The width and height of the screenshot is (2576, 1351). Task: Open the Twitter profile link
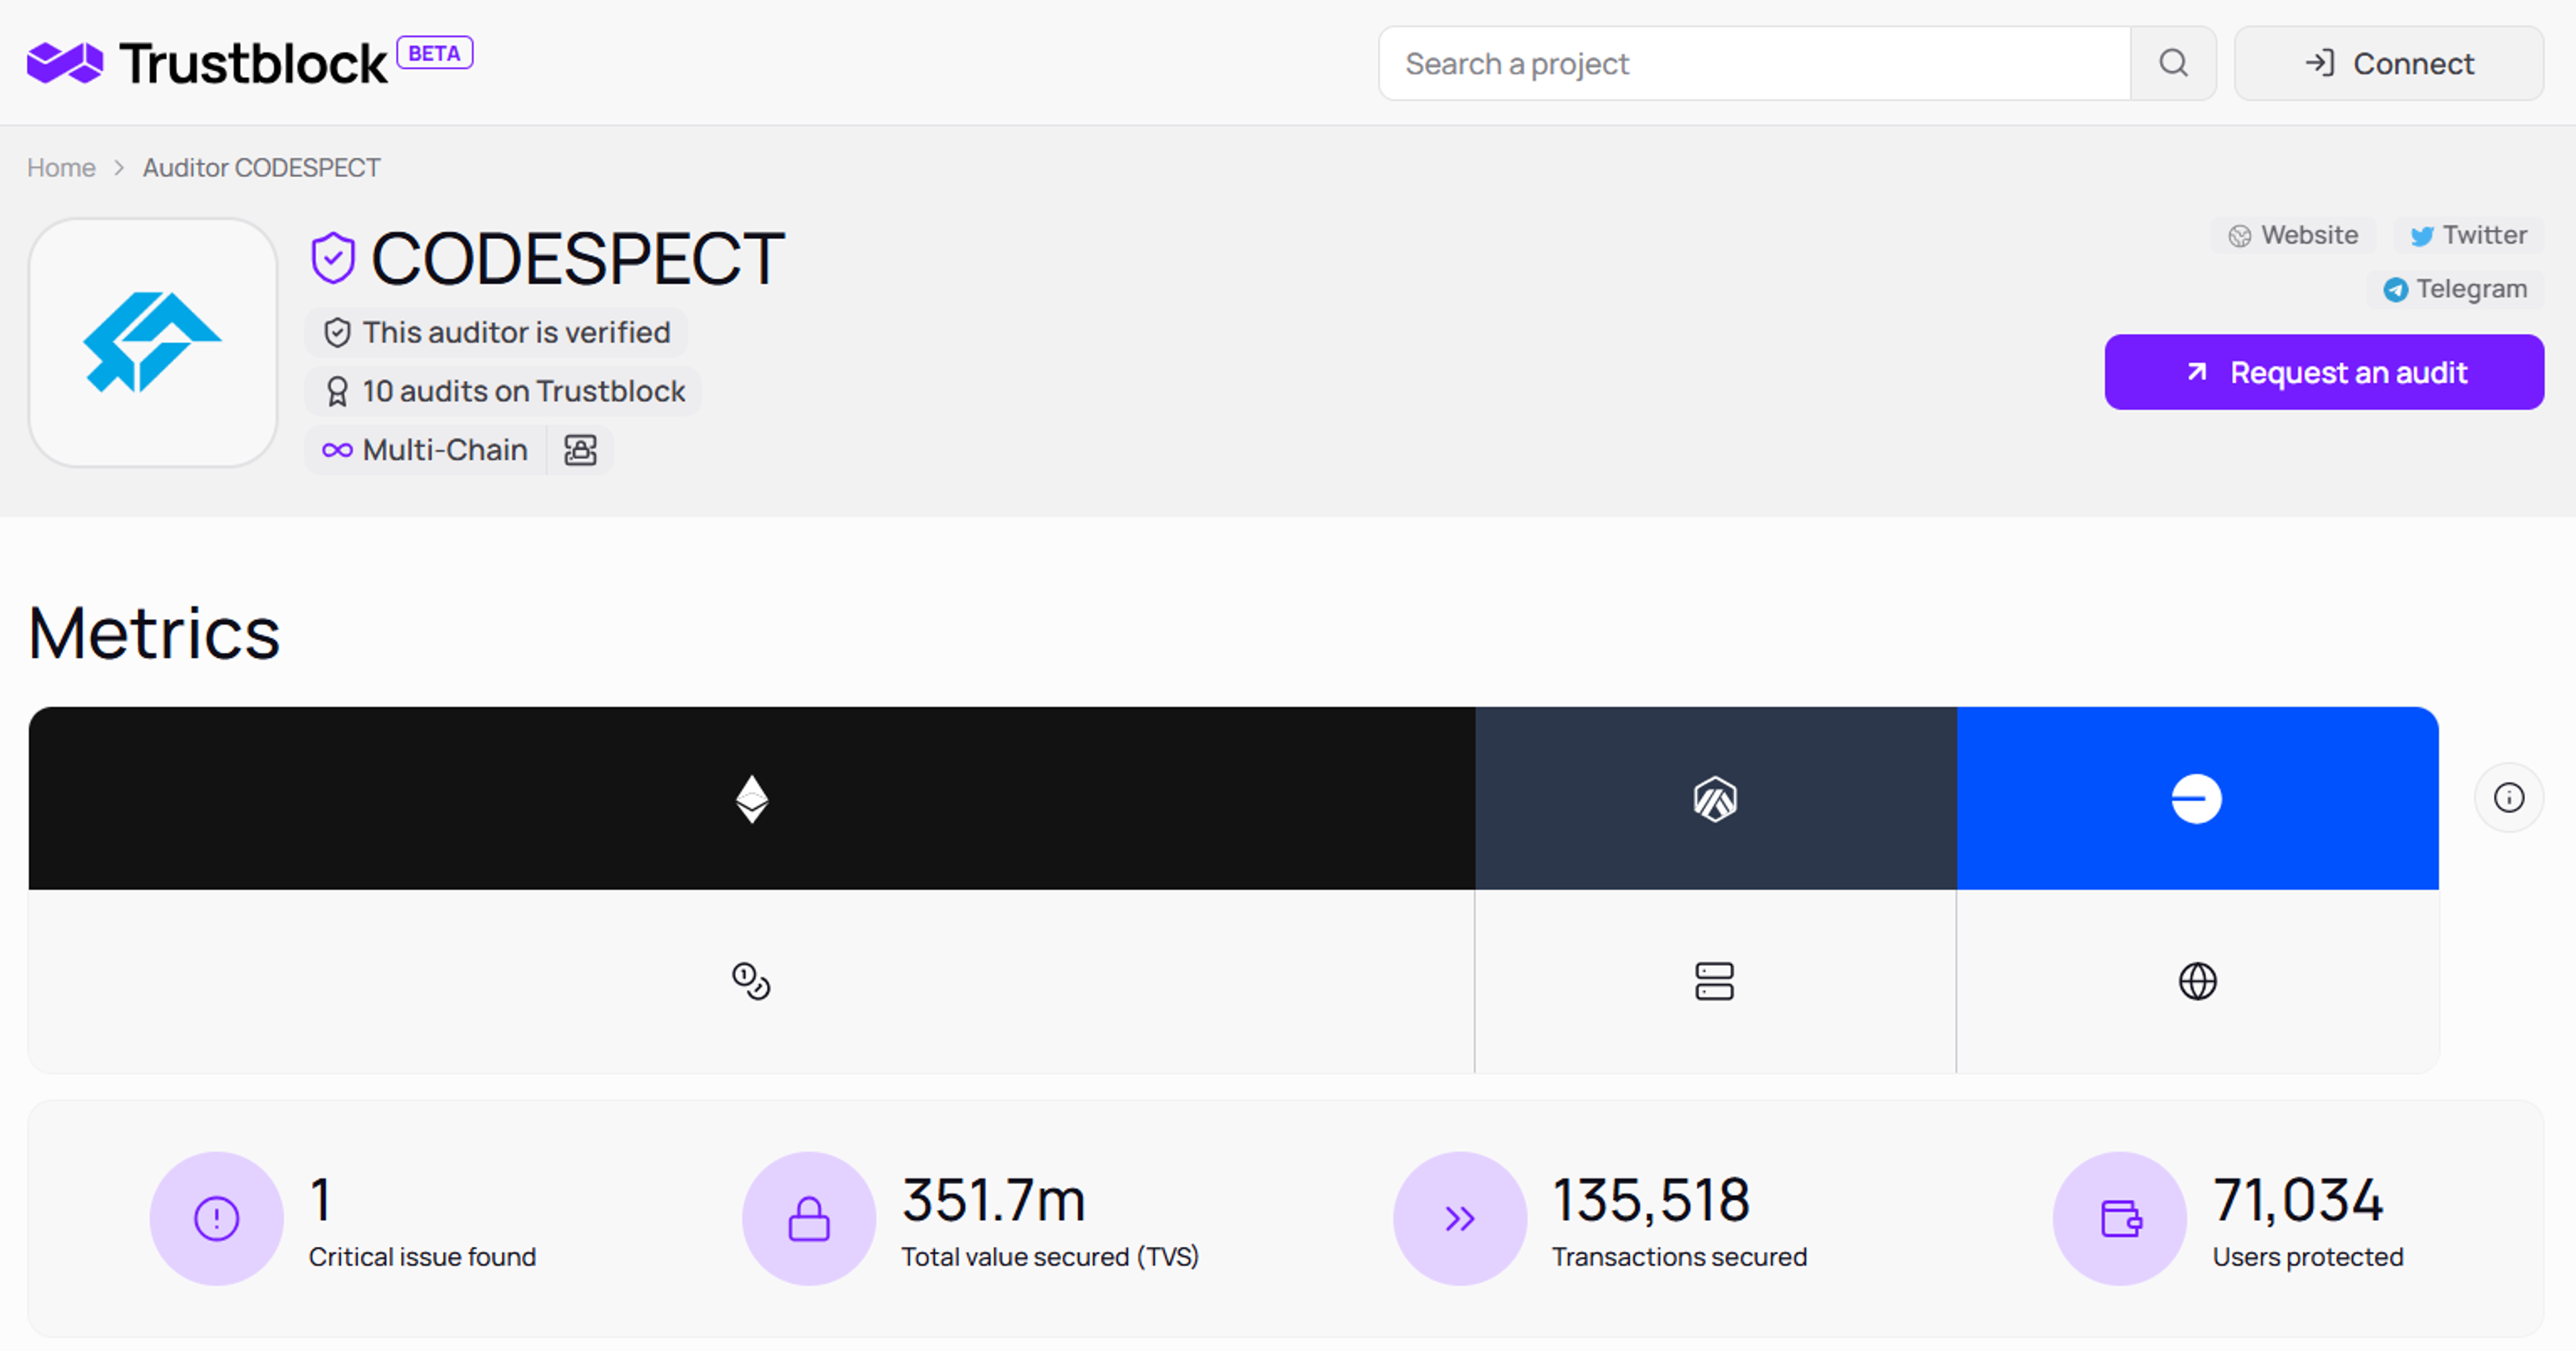2468,235
